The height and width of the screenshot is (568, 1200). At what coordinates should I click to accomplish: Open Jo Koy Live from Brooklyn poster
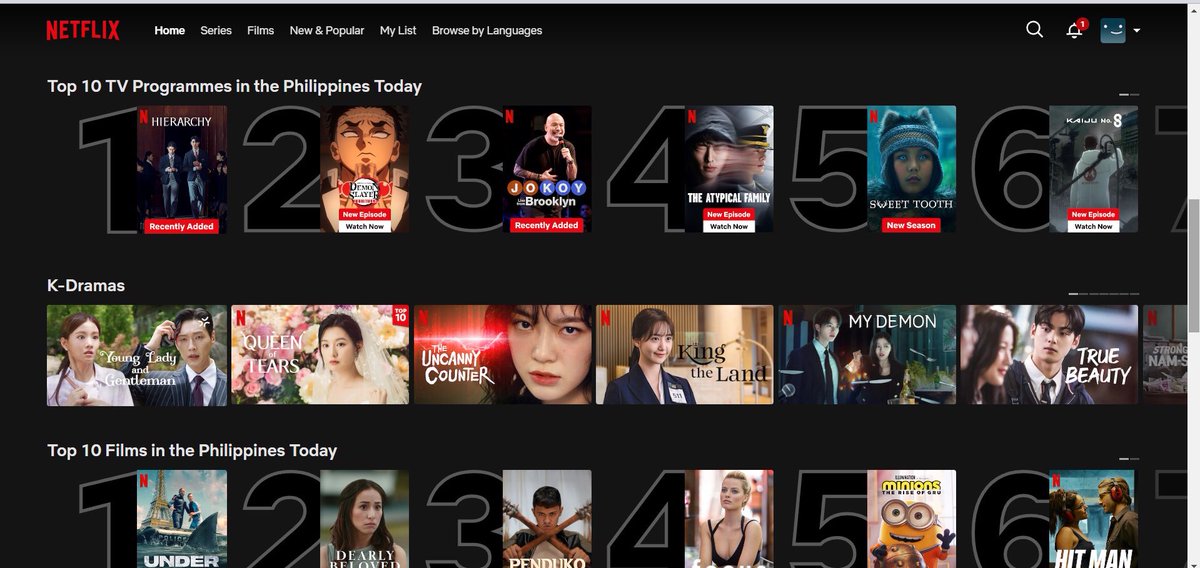point(547,169)
